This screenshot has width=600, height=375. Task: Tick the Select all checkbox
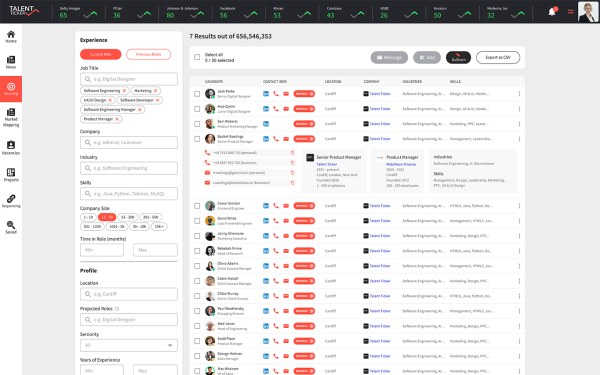pyautogui.click(x=197, y=57)
